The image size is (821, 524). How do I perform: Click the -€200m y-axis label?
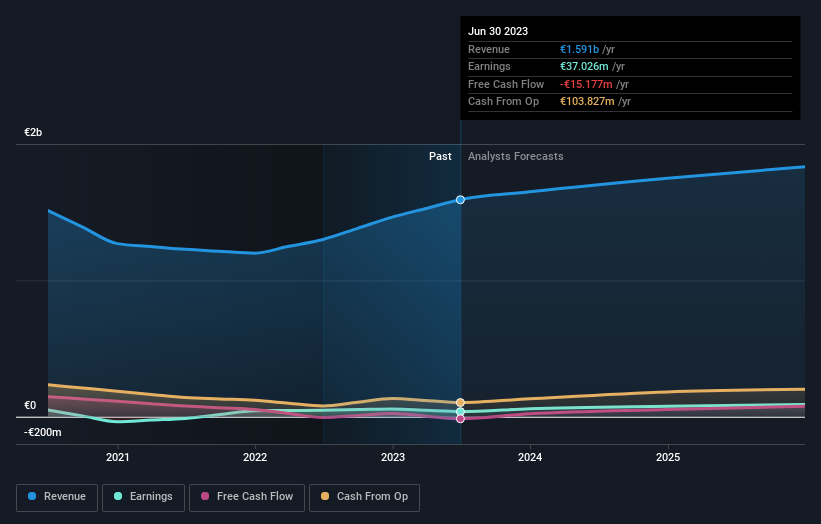[x=42, y=432]
